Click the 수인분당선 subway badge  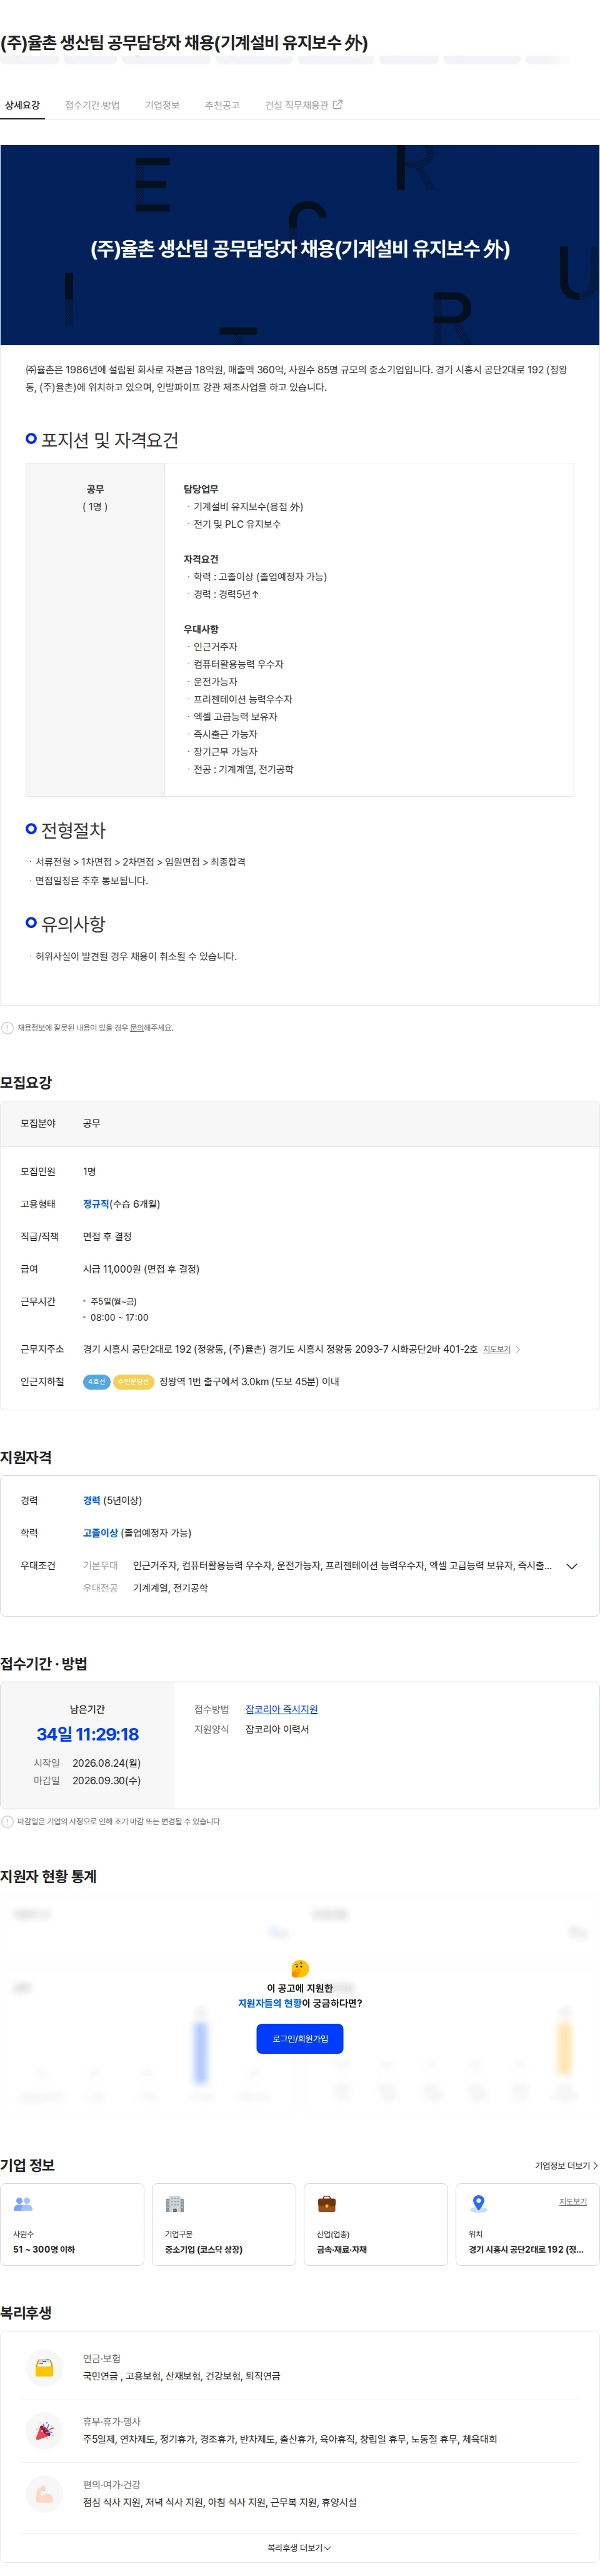[133, 1381]
